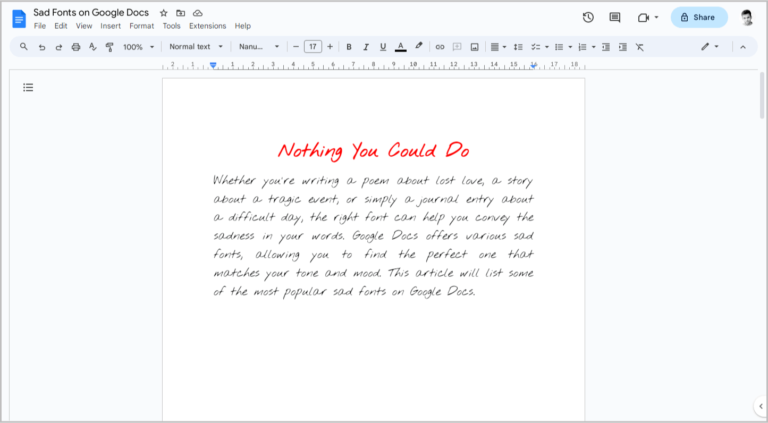Star the document title
Viewport: 768px width, 423px height.
pos(164,13)
